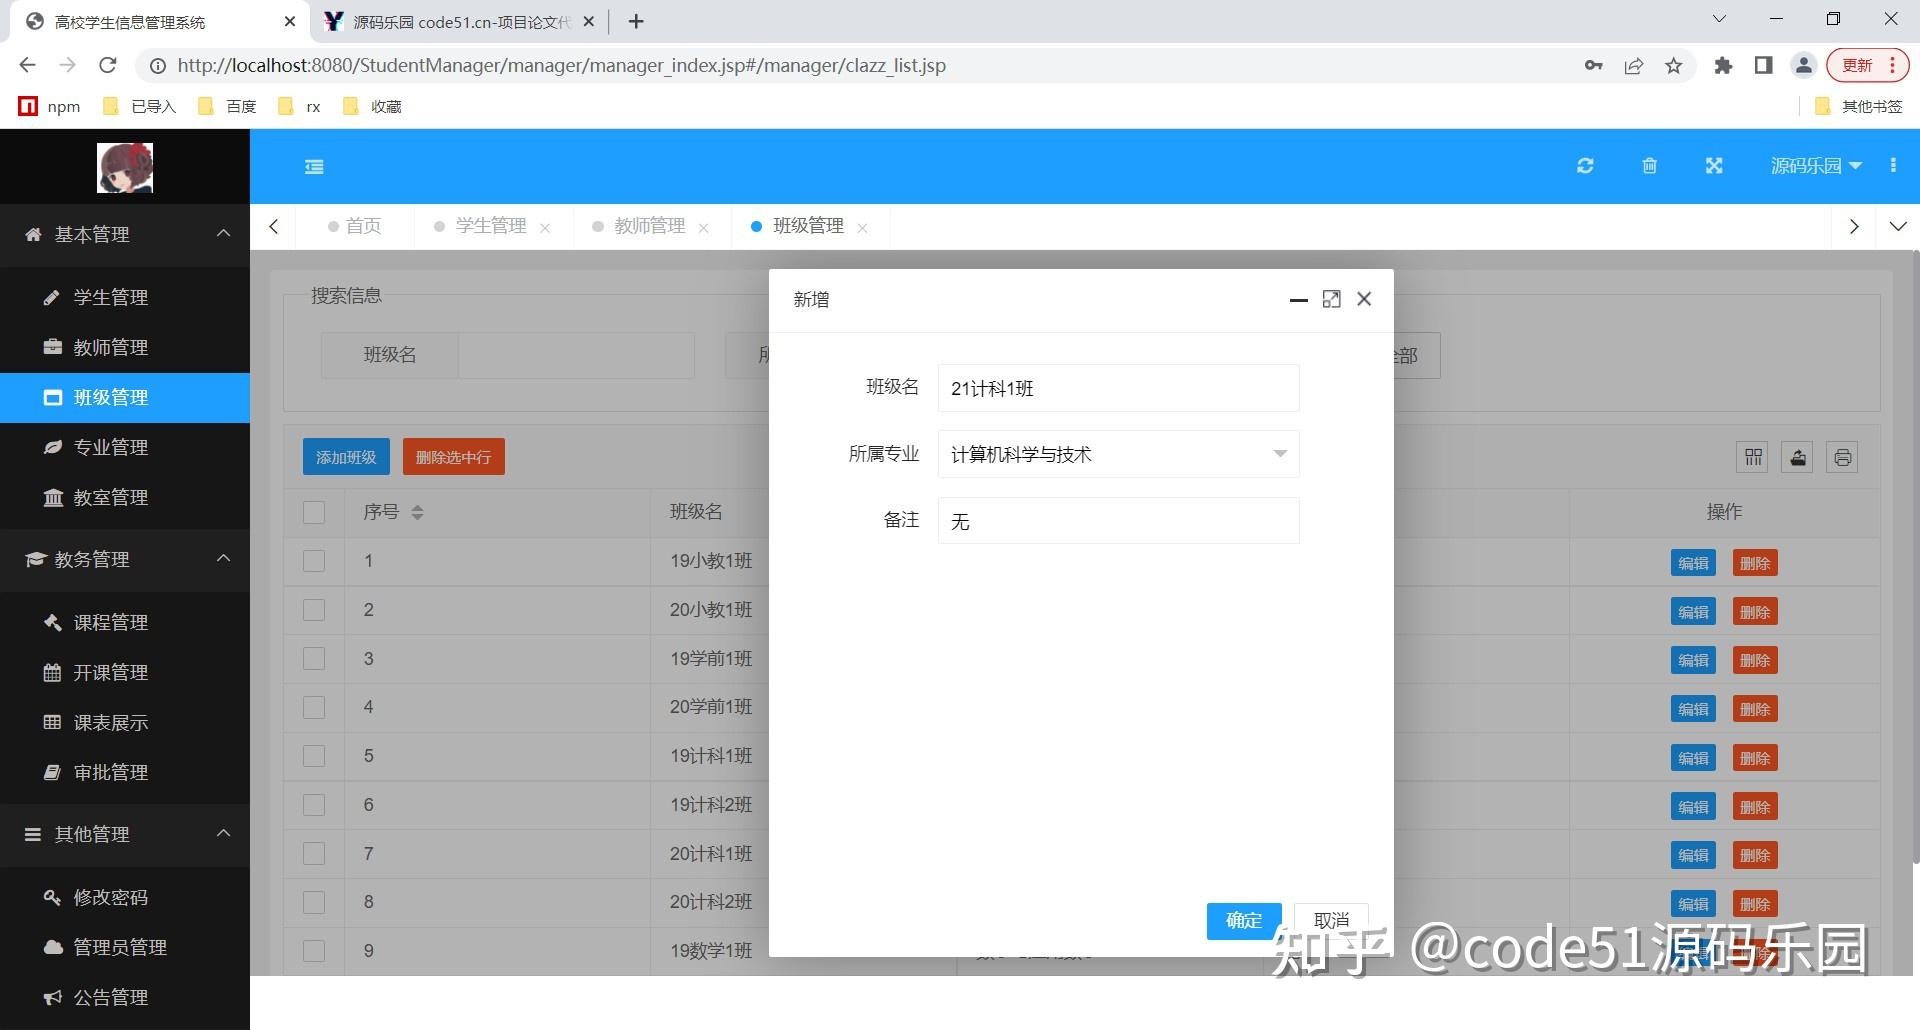Check the select-all checkbox in the table header

coord(313,511)
